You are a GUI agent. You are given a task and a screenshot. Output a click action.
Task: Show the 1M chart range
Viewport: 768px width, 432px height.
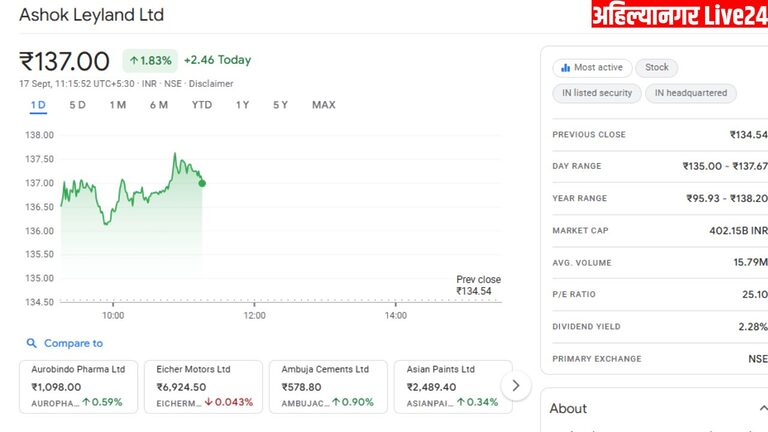pyautogui.click(x=118, y=105)
